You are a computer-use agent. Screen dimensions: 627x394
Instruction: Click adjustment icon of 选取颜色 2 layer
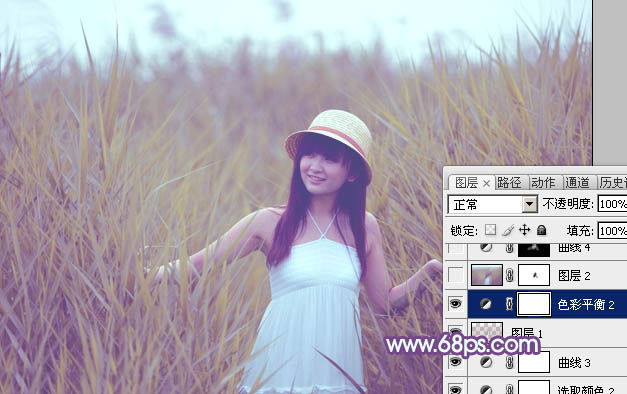[x=486, y=389]
